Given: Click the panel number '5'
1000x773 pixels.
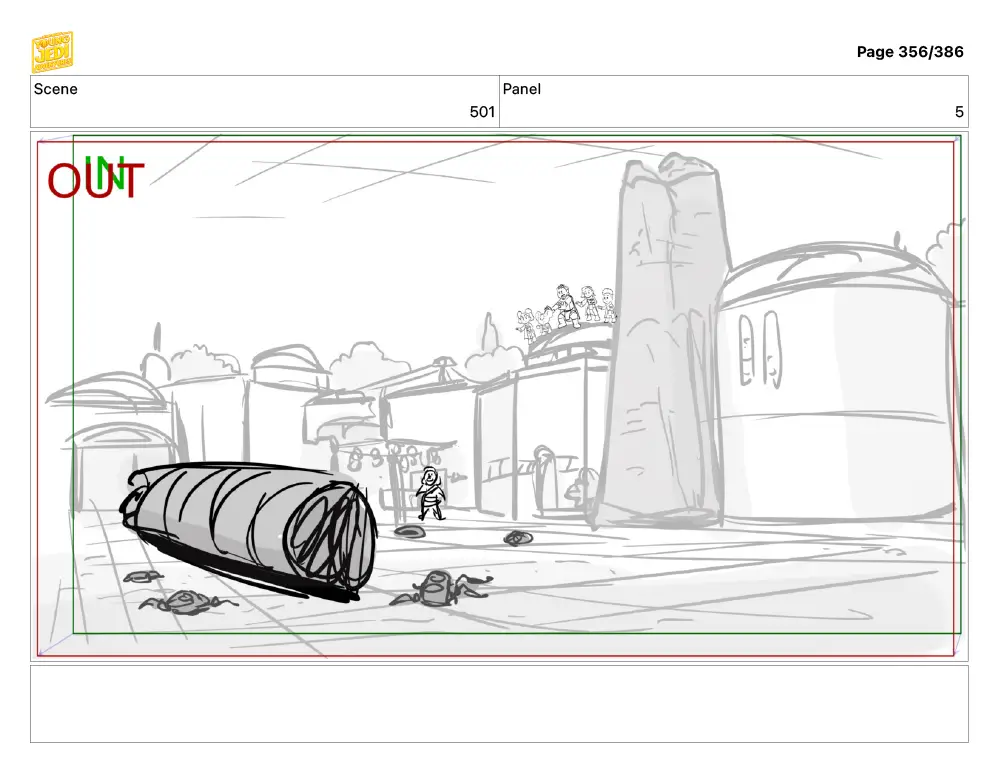Looking at the screenshot, I should click(x=959, y=112).
